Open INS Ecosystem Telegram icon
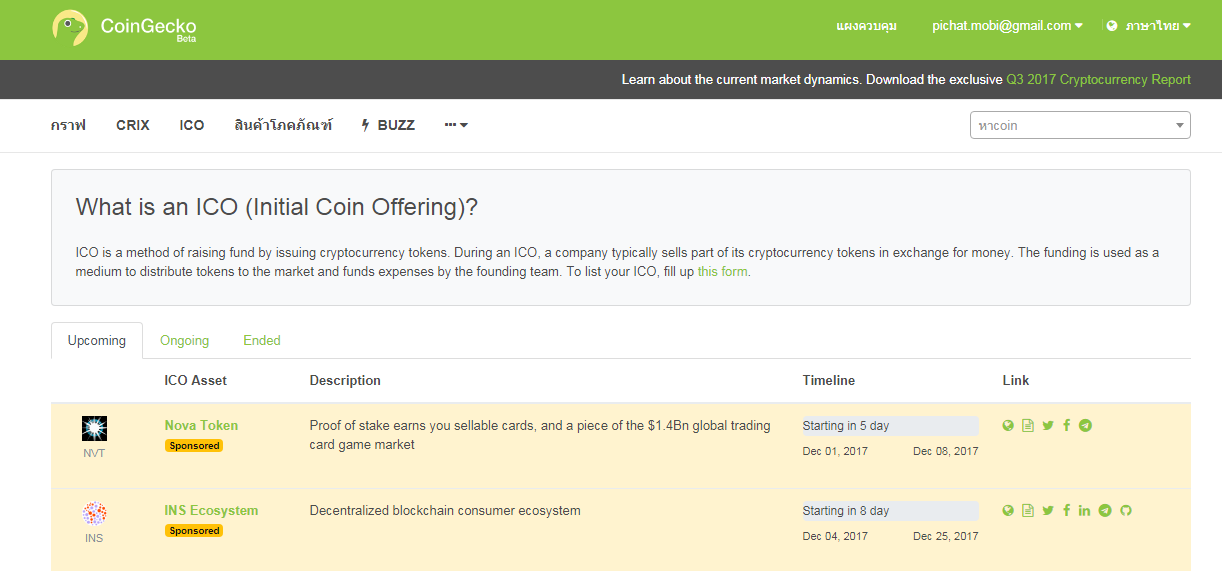The height and width of the screenshot is (571, 1222). pyautogui.click(x=1105, y=510)
